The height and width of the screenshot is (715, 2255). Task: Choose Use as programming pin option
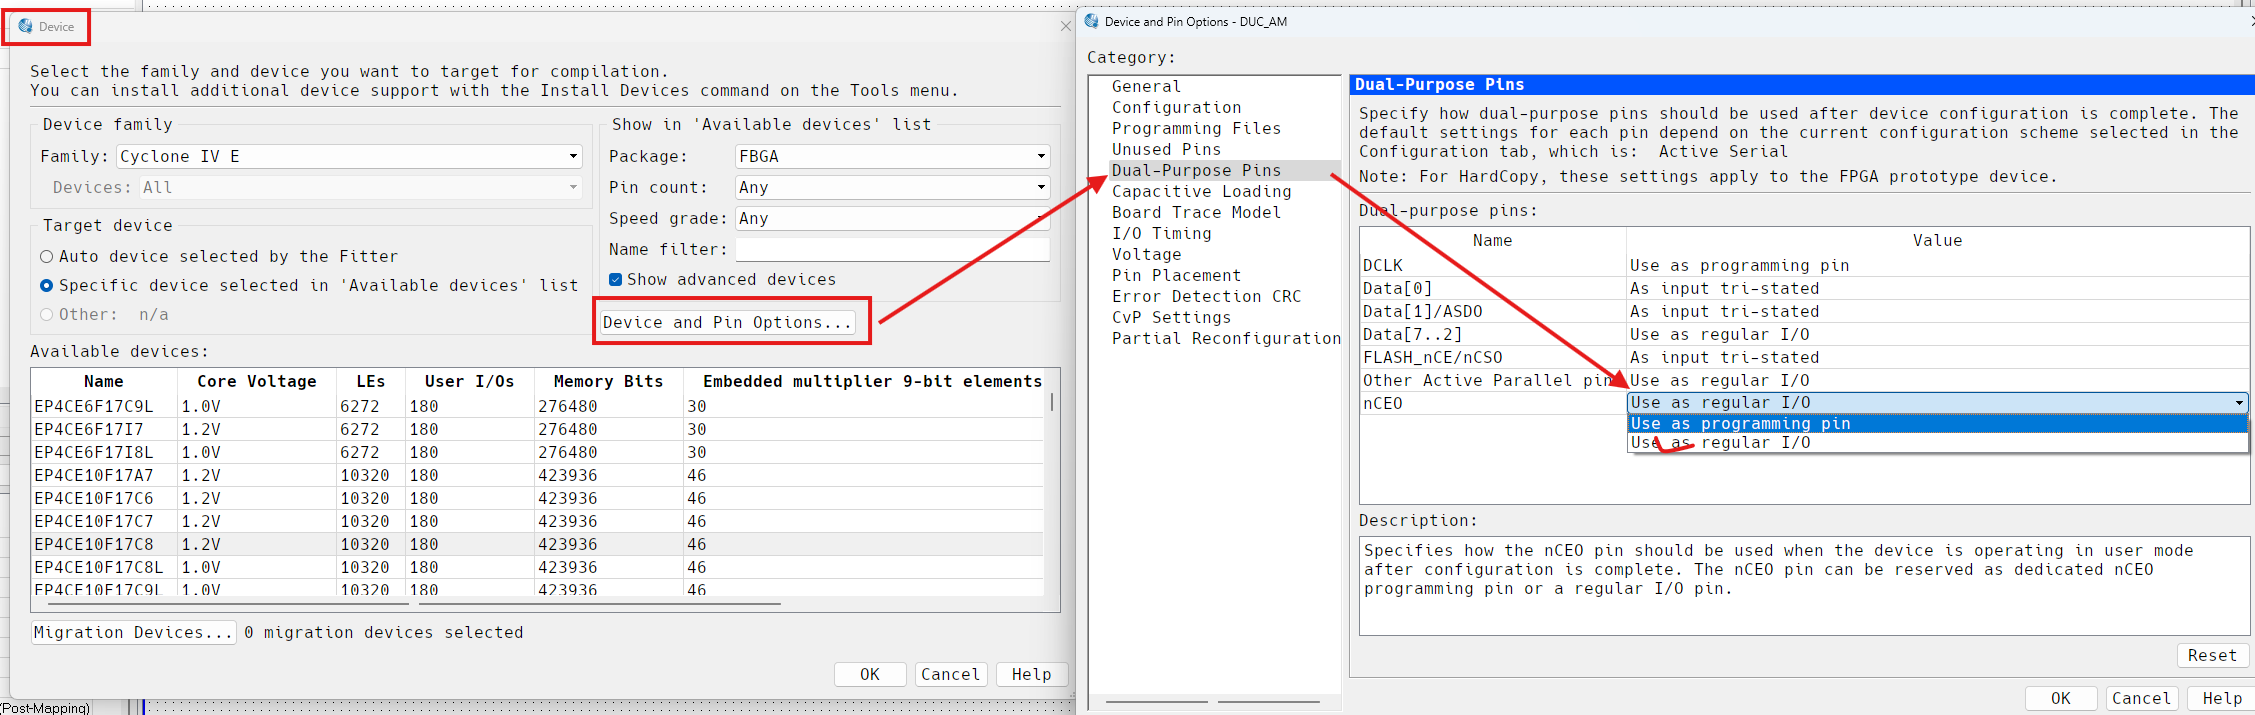click(x=1937, y=424)
